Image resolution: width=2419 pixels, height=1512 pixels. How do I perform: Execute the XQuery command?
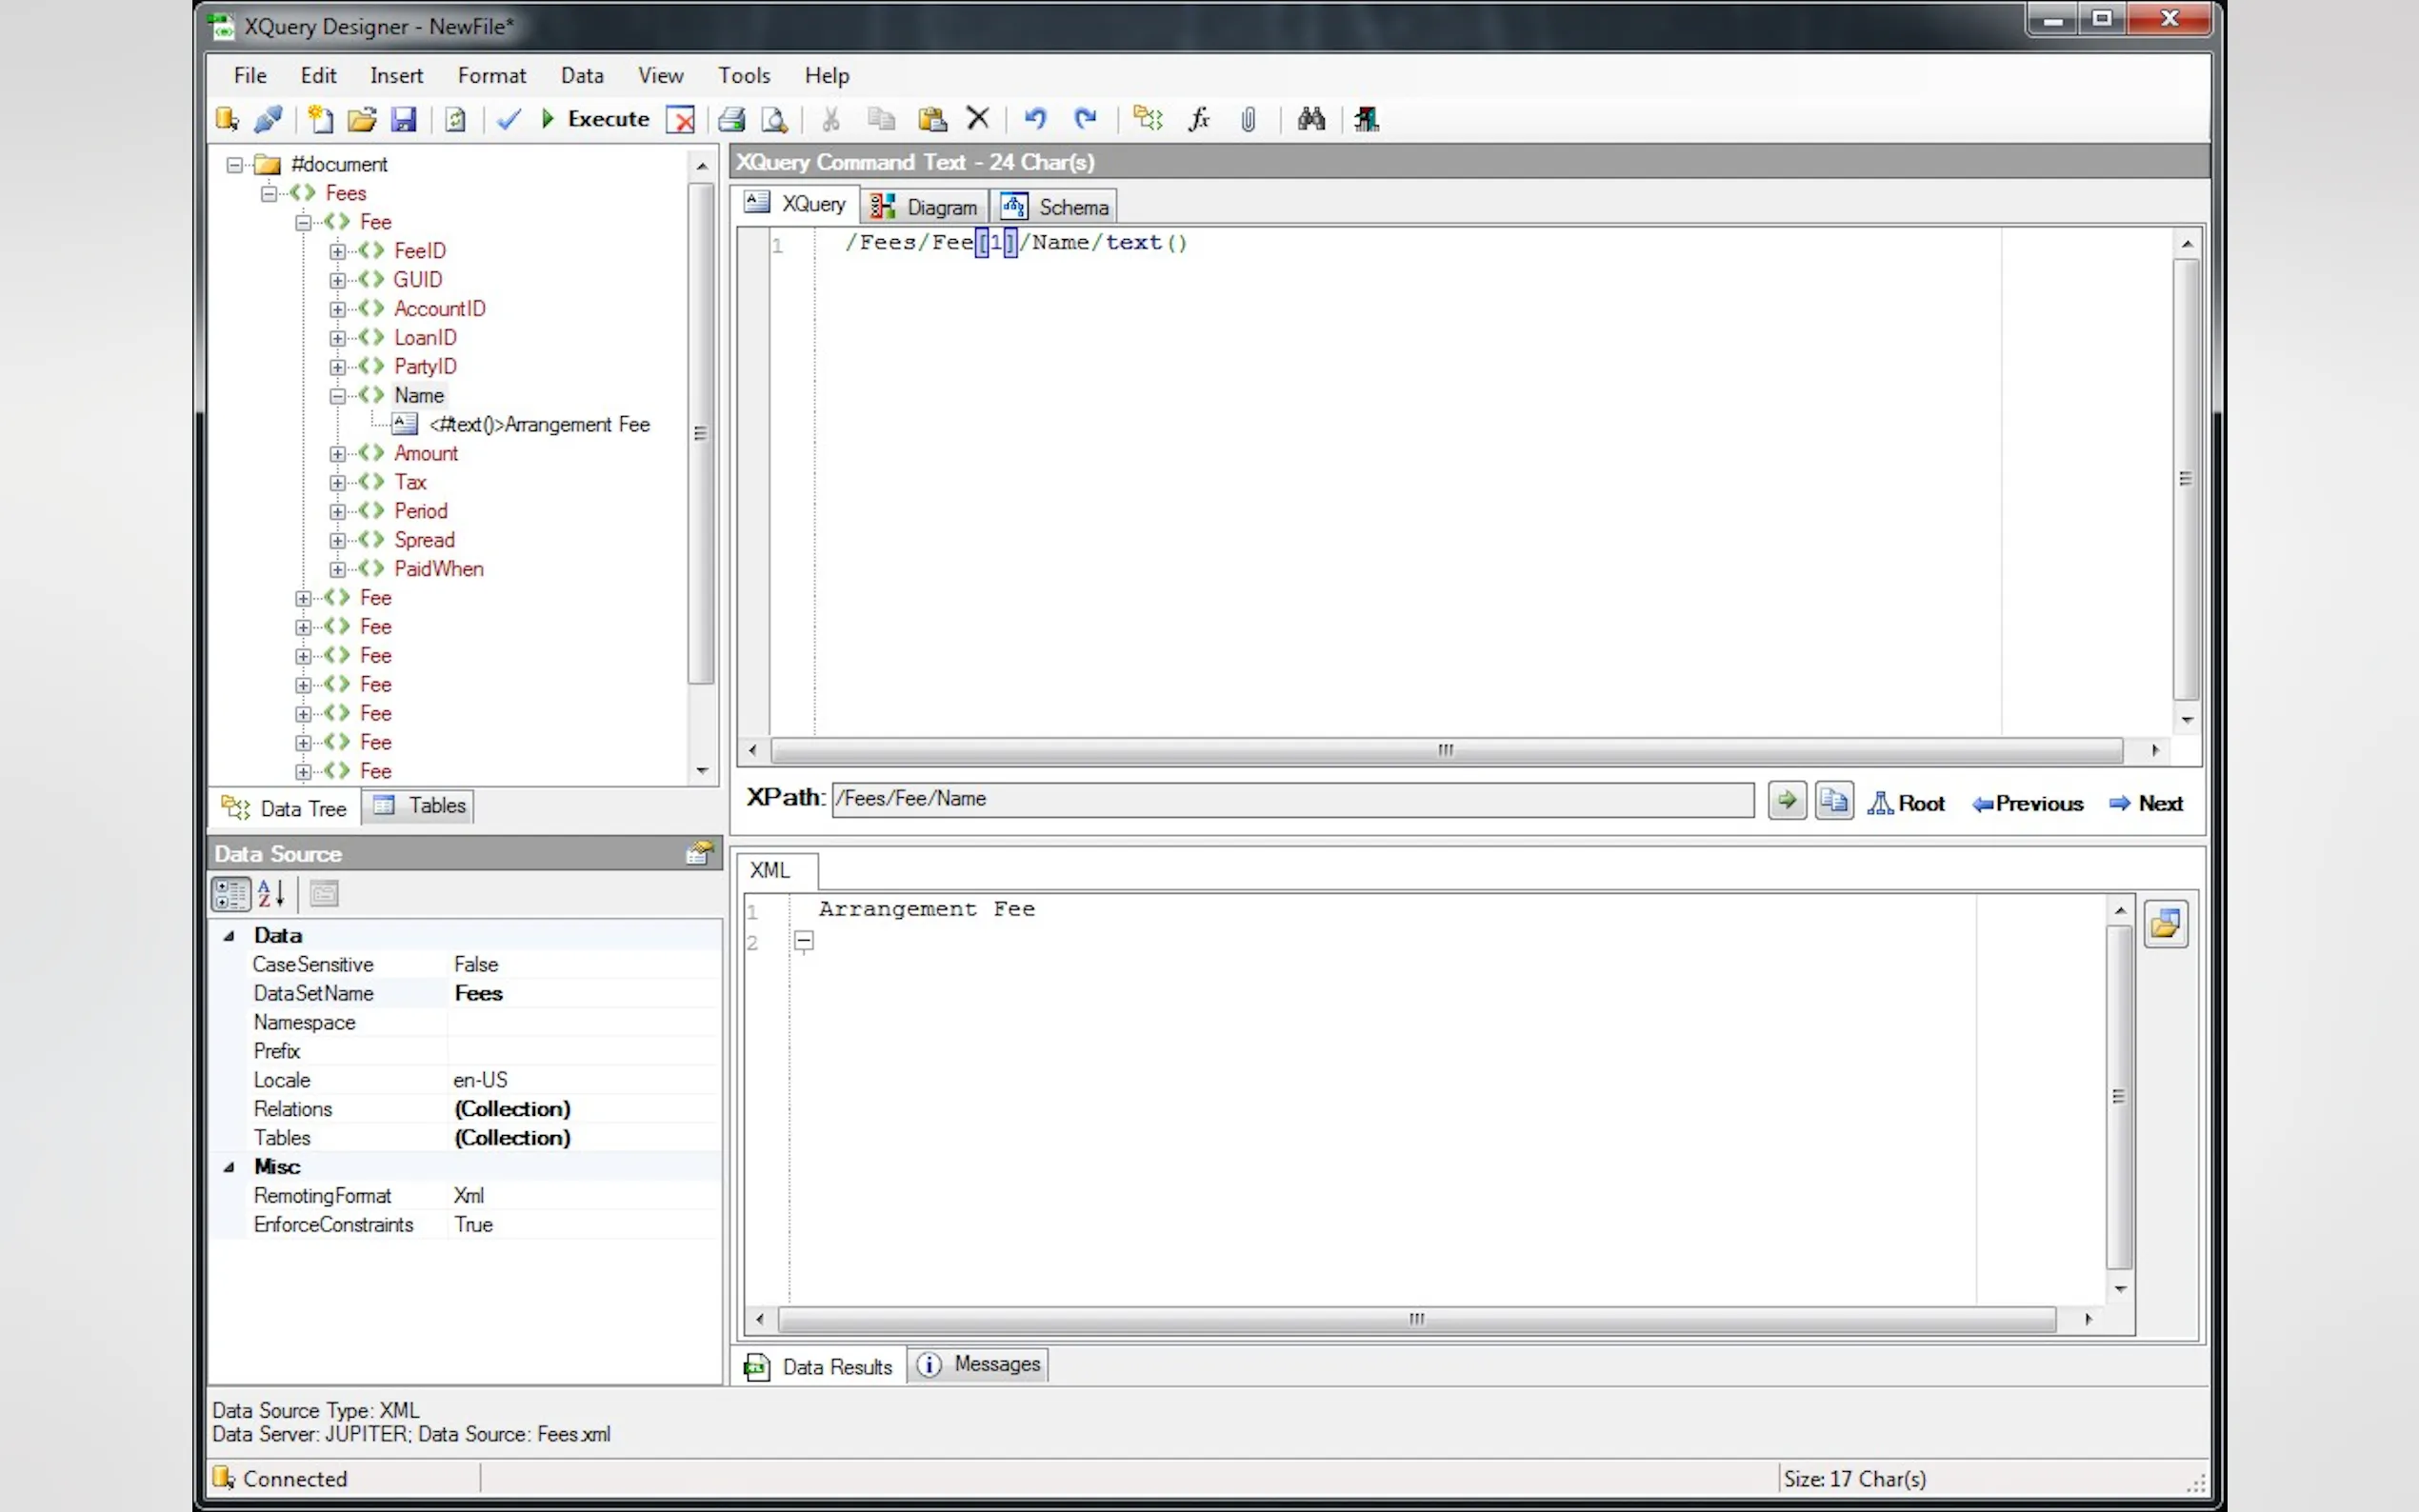click(x=596, y=119)
